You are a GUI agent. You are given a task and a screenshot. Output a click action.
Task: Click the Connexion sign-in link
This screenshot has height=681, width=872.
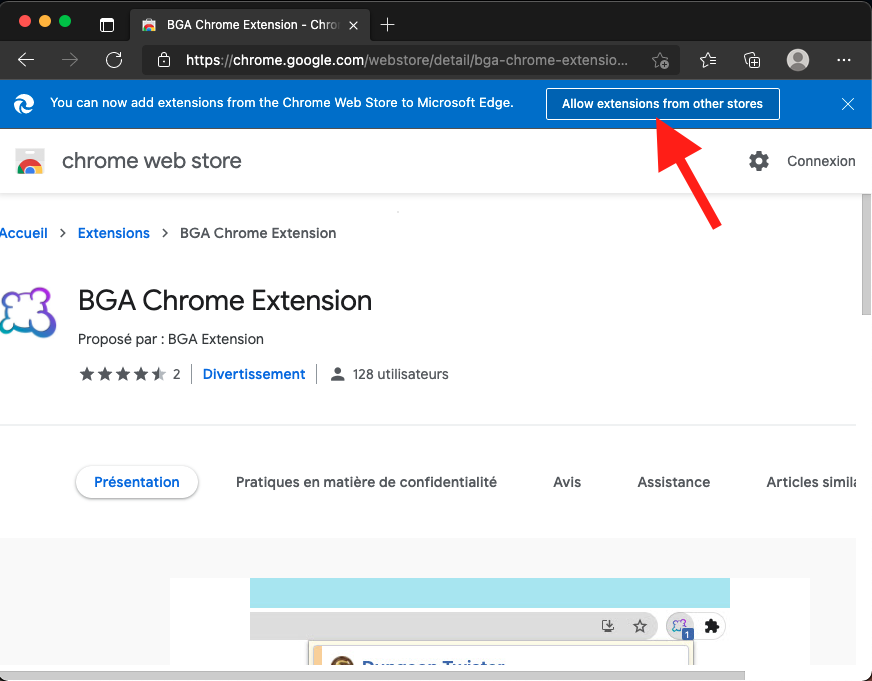click(821, 161)
